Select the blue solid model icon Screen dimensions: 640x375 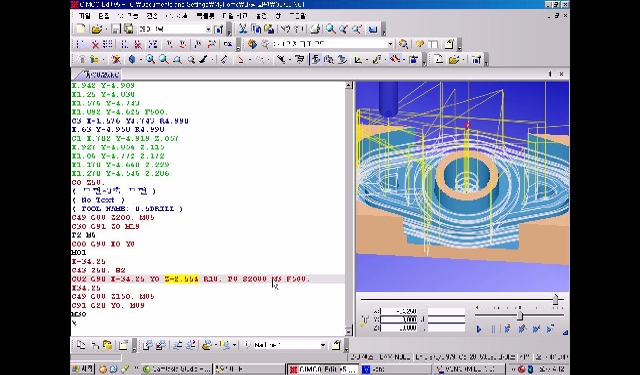(132, 60)
